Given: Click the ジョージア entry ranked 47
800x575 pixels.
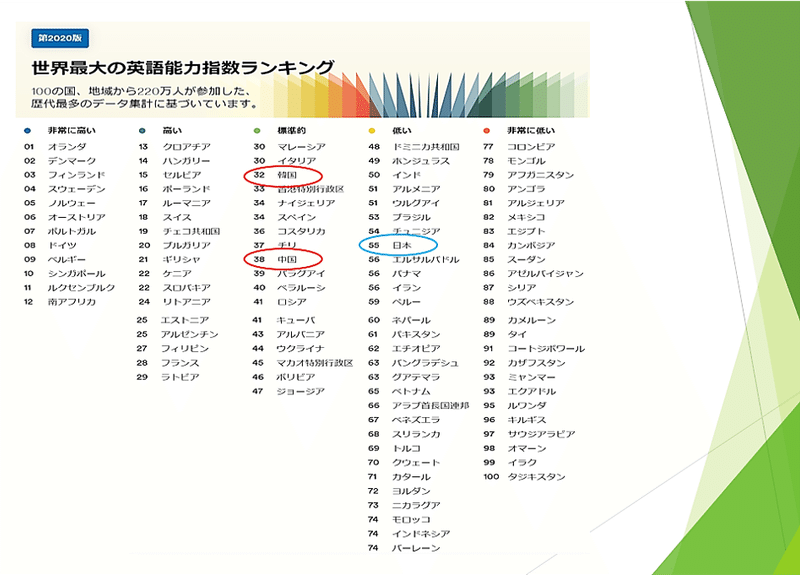Looking at the screenshot, I should coord(300,391).
